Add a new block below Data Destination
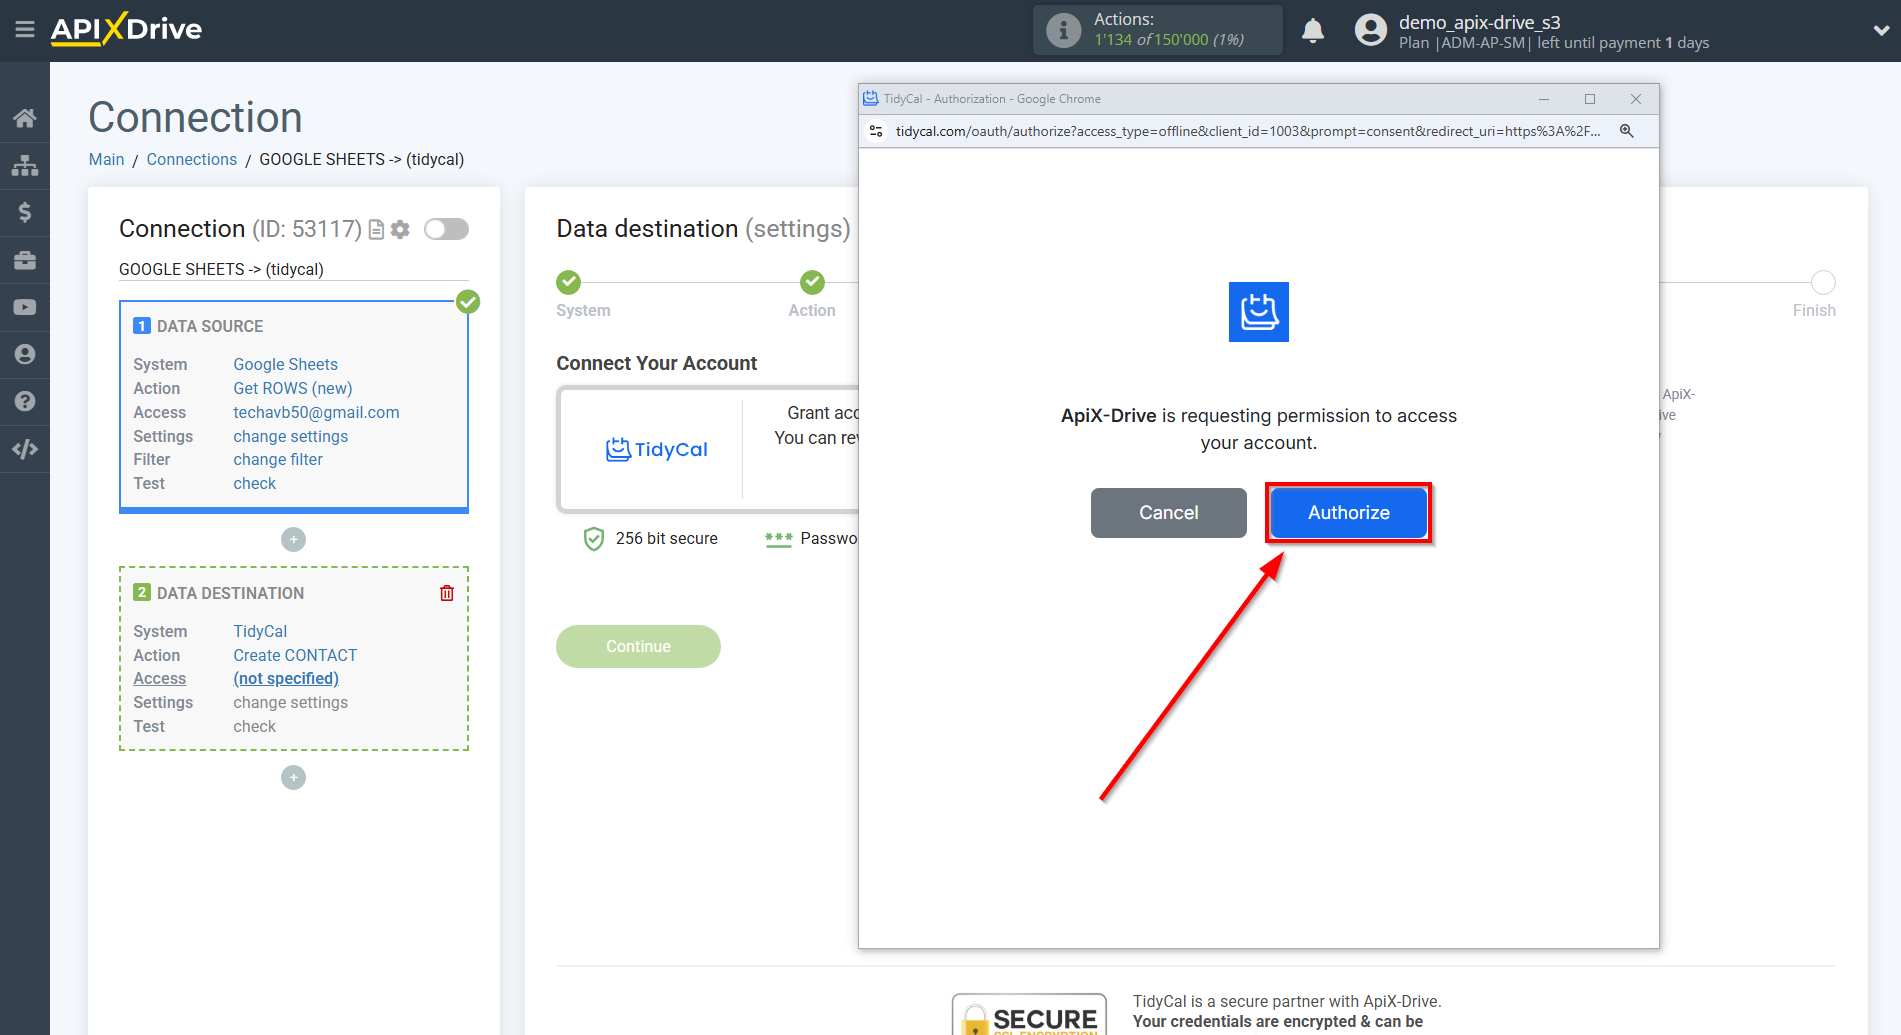 [292, 777]
